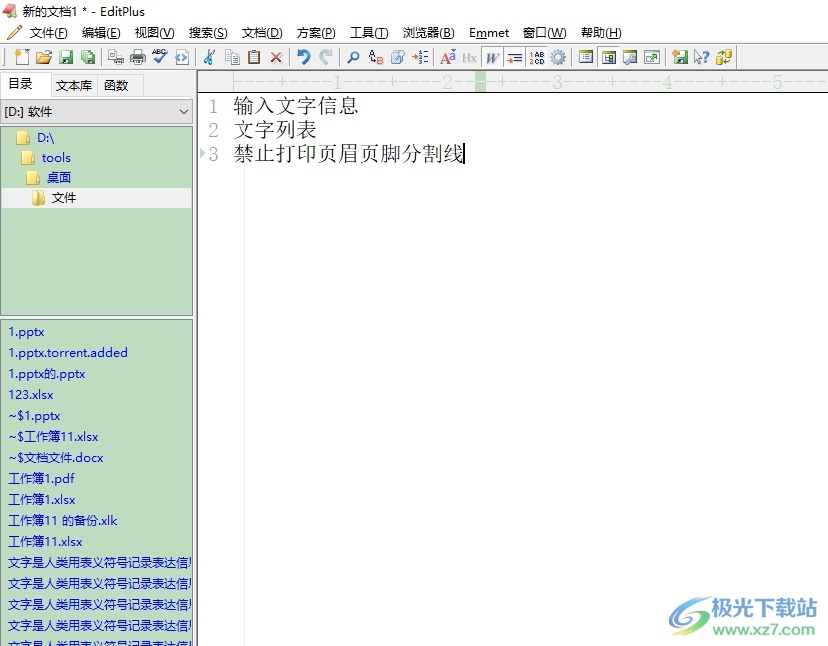Open Find with the magnifier icon

coord(353,57)
